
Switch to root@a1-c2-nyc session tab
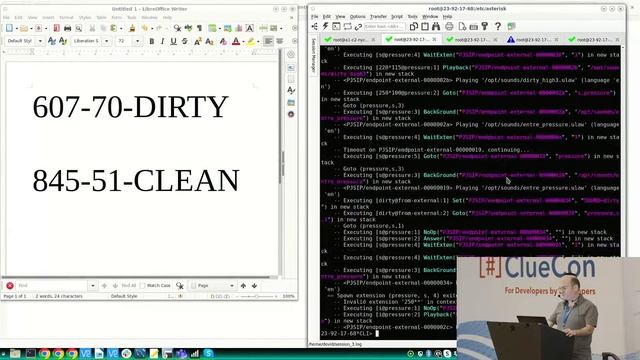pos(350,40)
